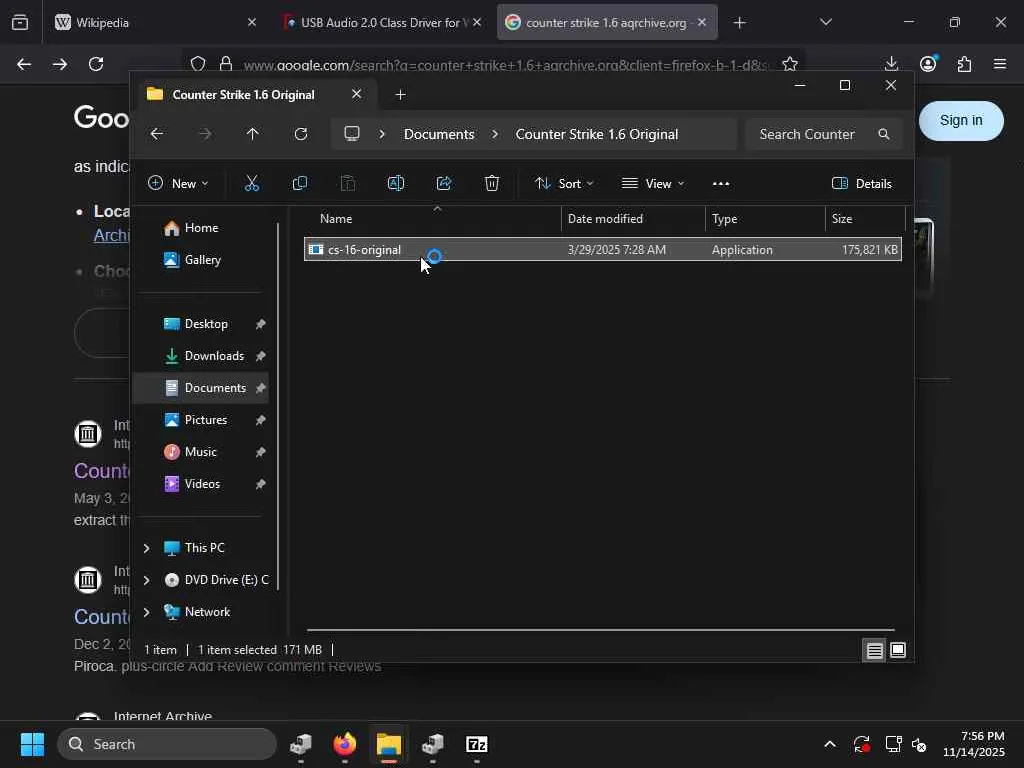
Task: Click Counter Strike 1.6 Original breadcrumb
Action: [597, 134]
